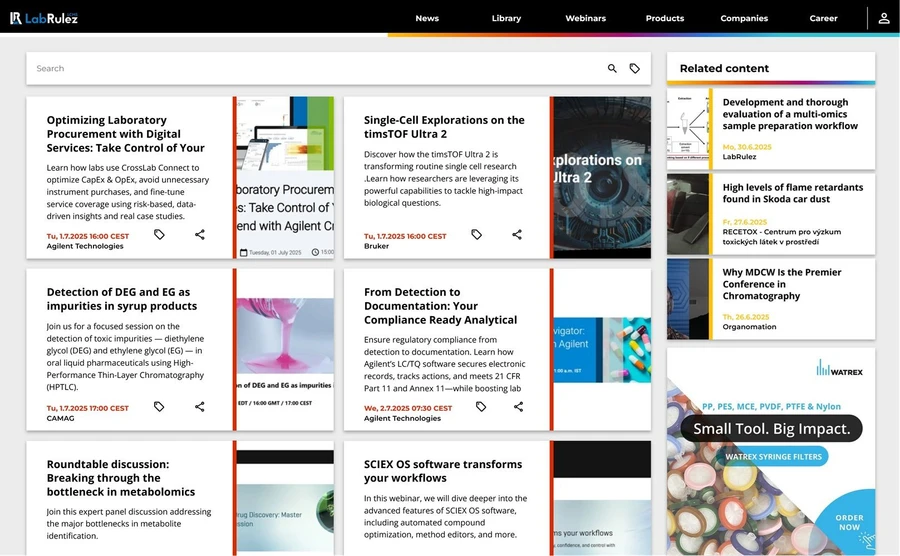Screen dimensions: 900x556
Task: Click date Mo, 30.6.2025
Action: [747, 147]
